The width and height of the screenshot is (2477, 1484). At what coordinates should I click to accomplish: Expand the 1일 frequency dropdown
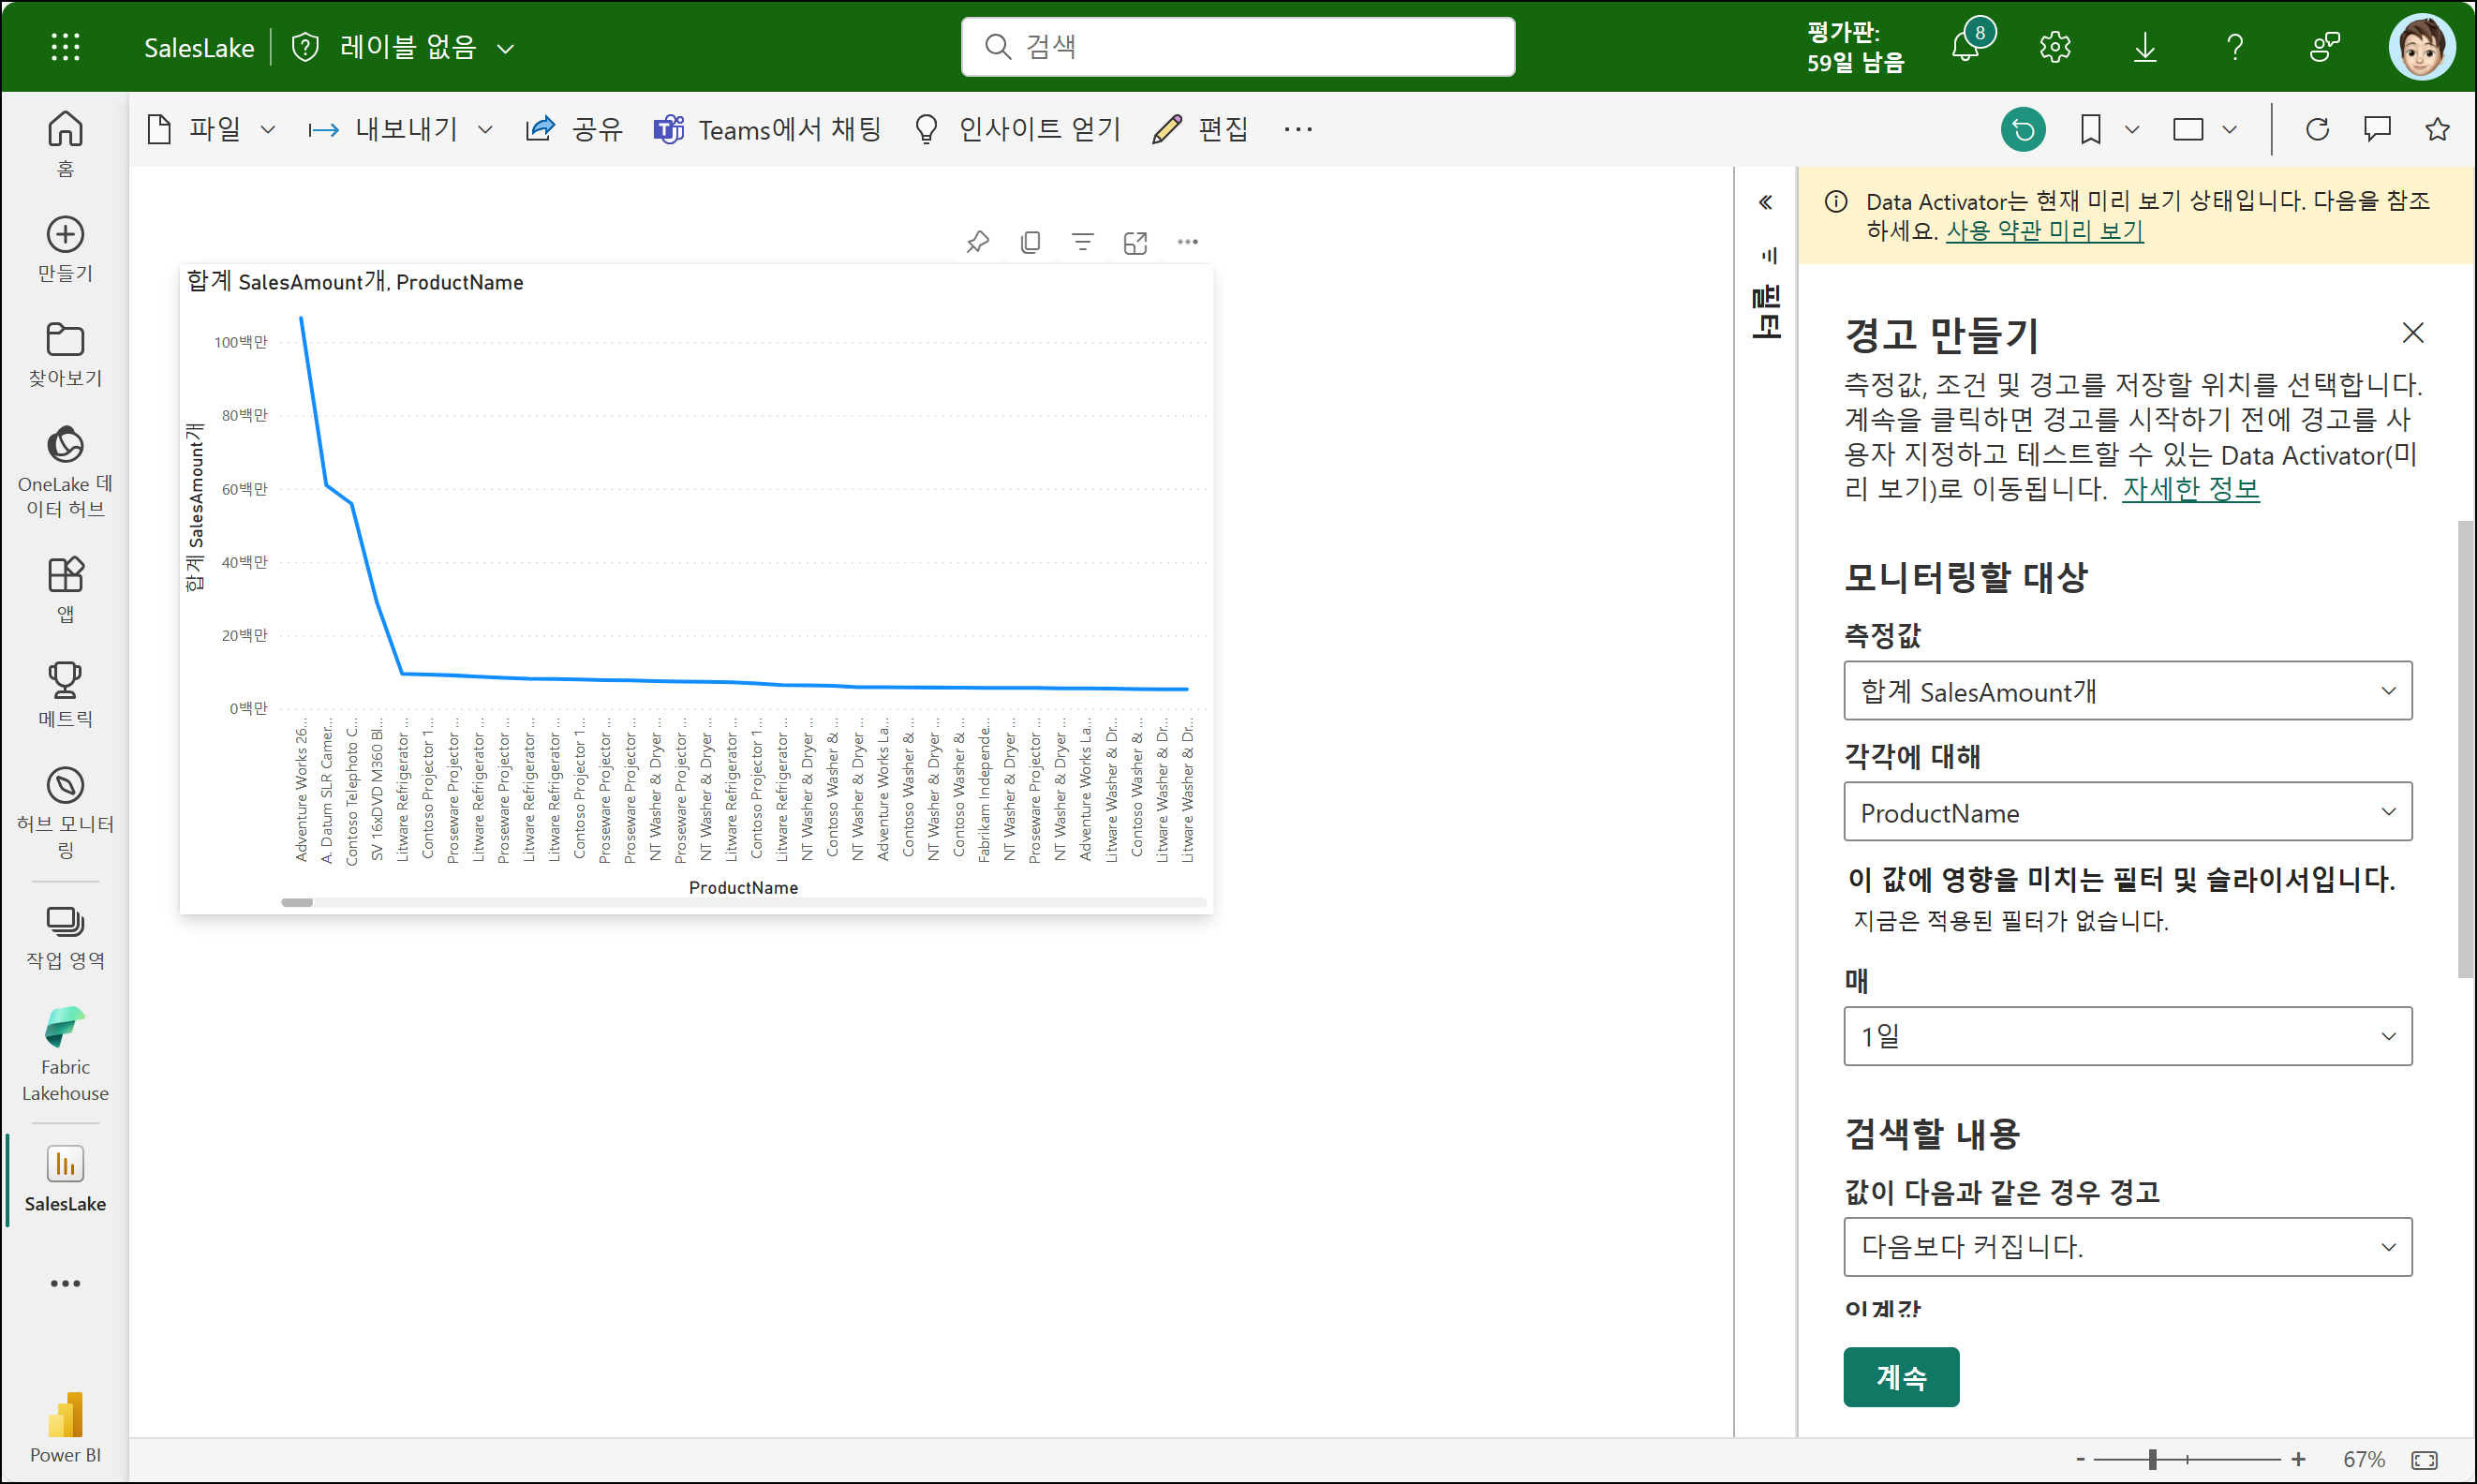pyautogui.click(x=2127, y=1036)
